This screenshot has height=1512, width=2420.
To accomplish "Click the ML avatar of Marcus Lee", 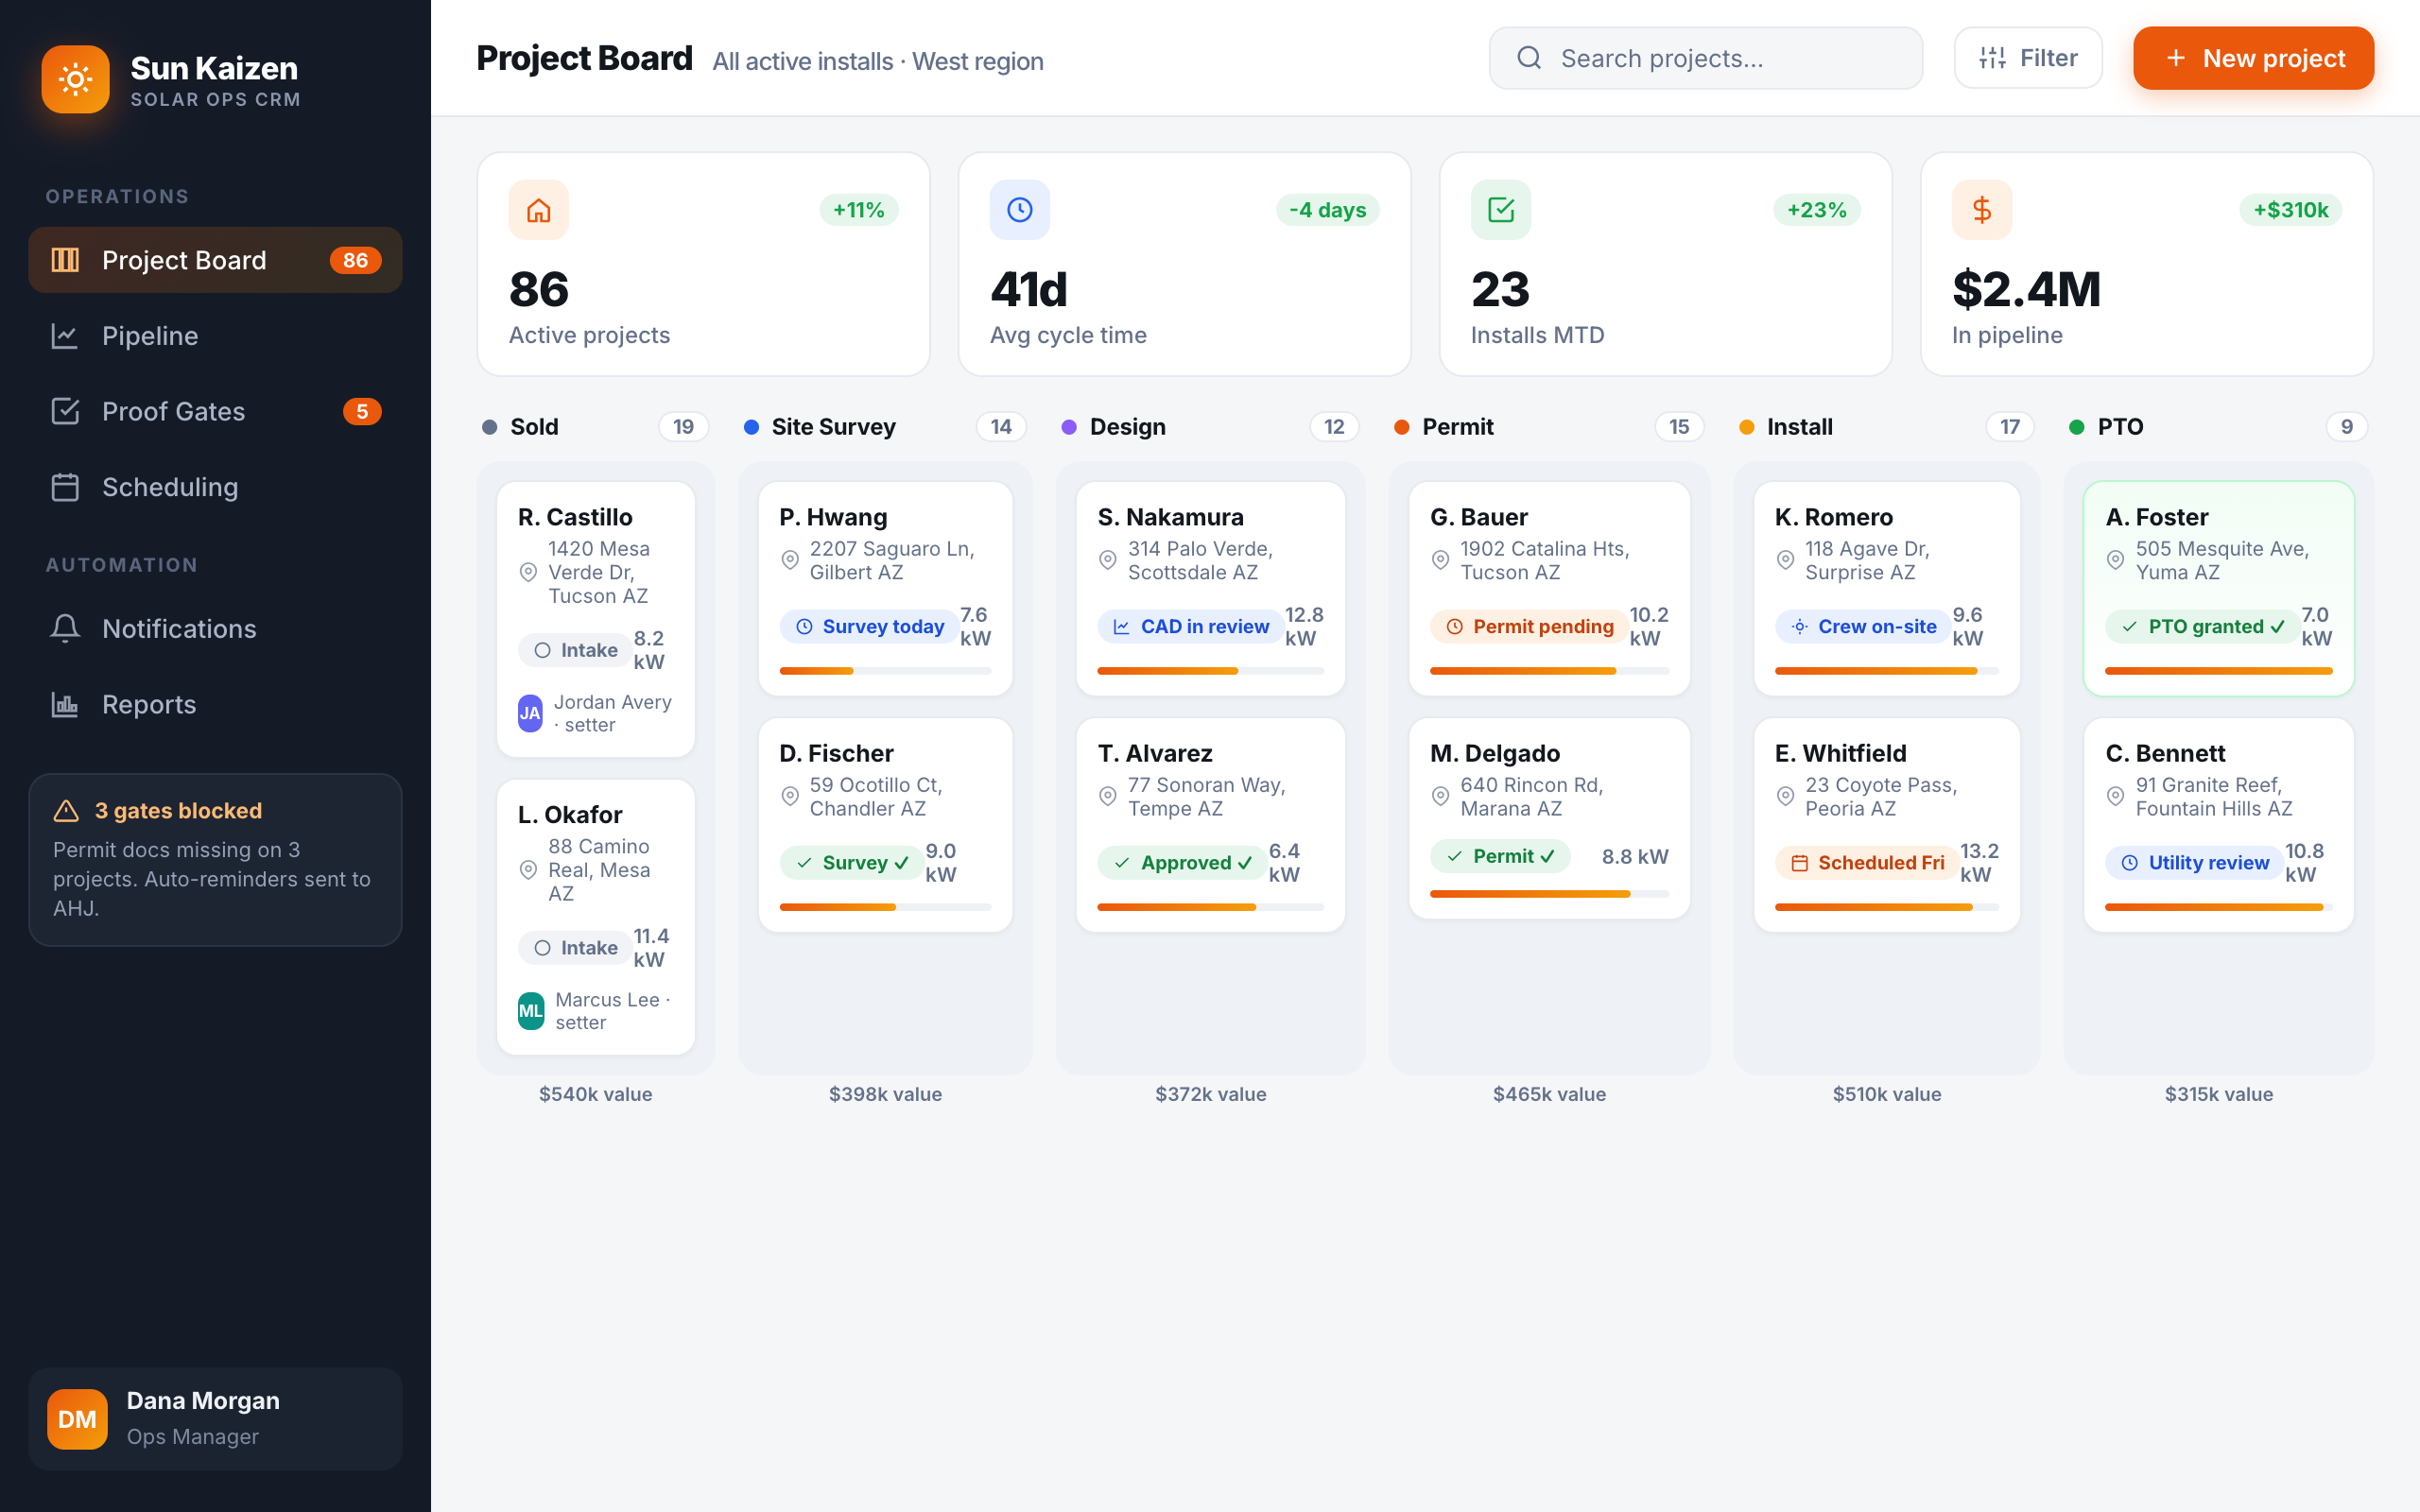I will tap(531, 1011).
